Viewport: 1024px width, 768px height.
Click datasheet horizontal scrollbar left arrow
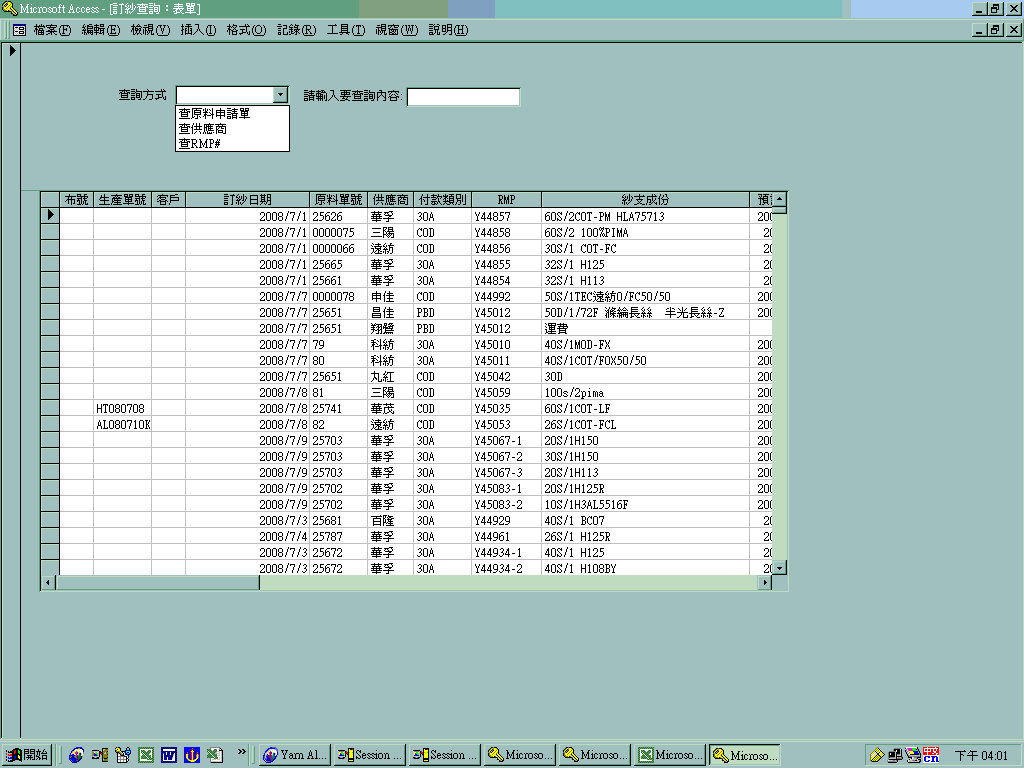pyautogui.click(x=48, y=583)
